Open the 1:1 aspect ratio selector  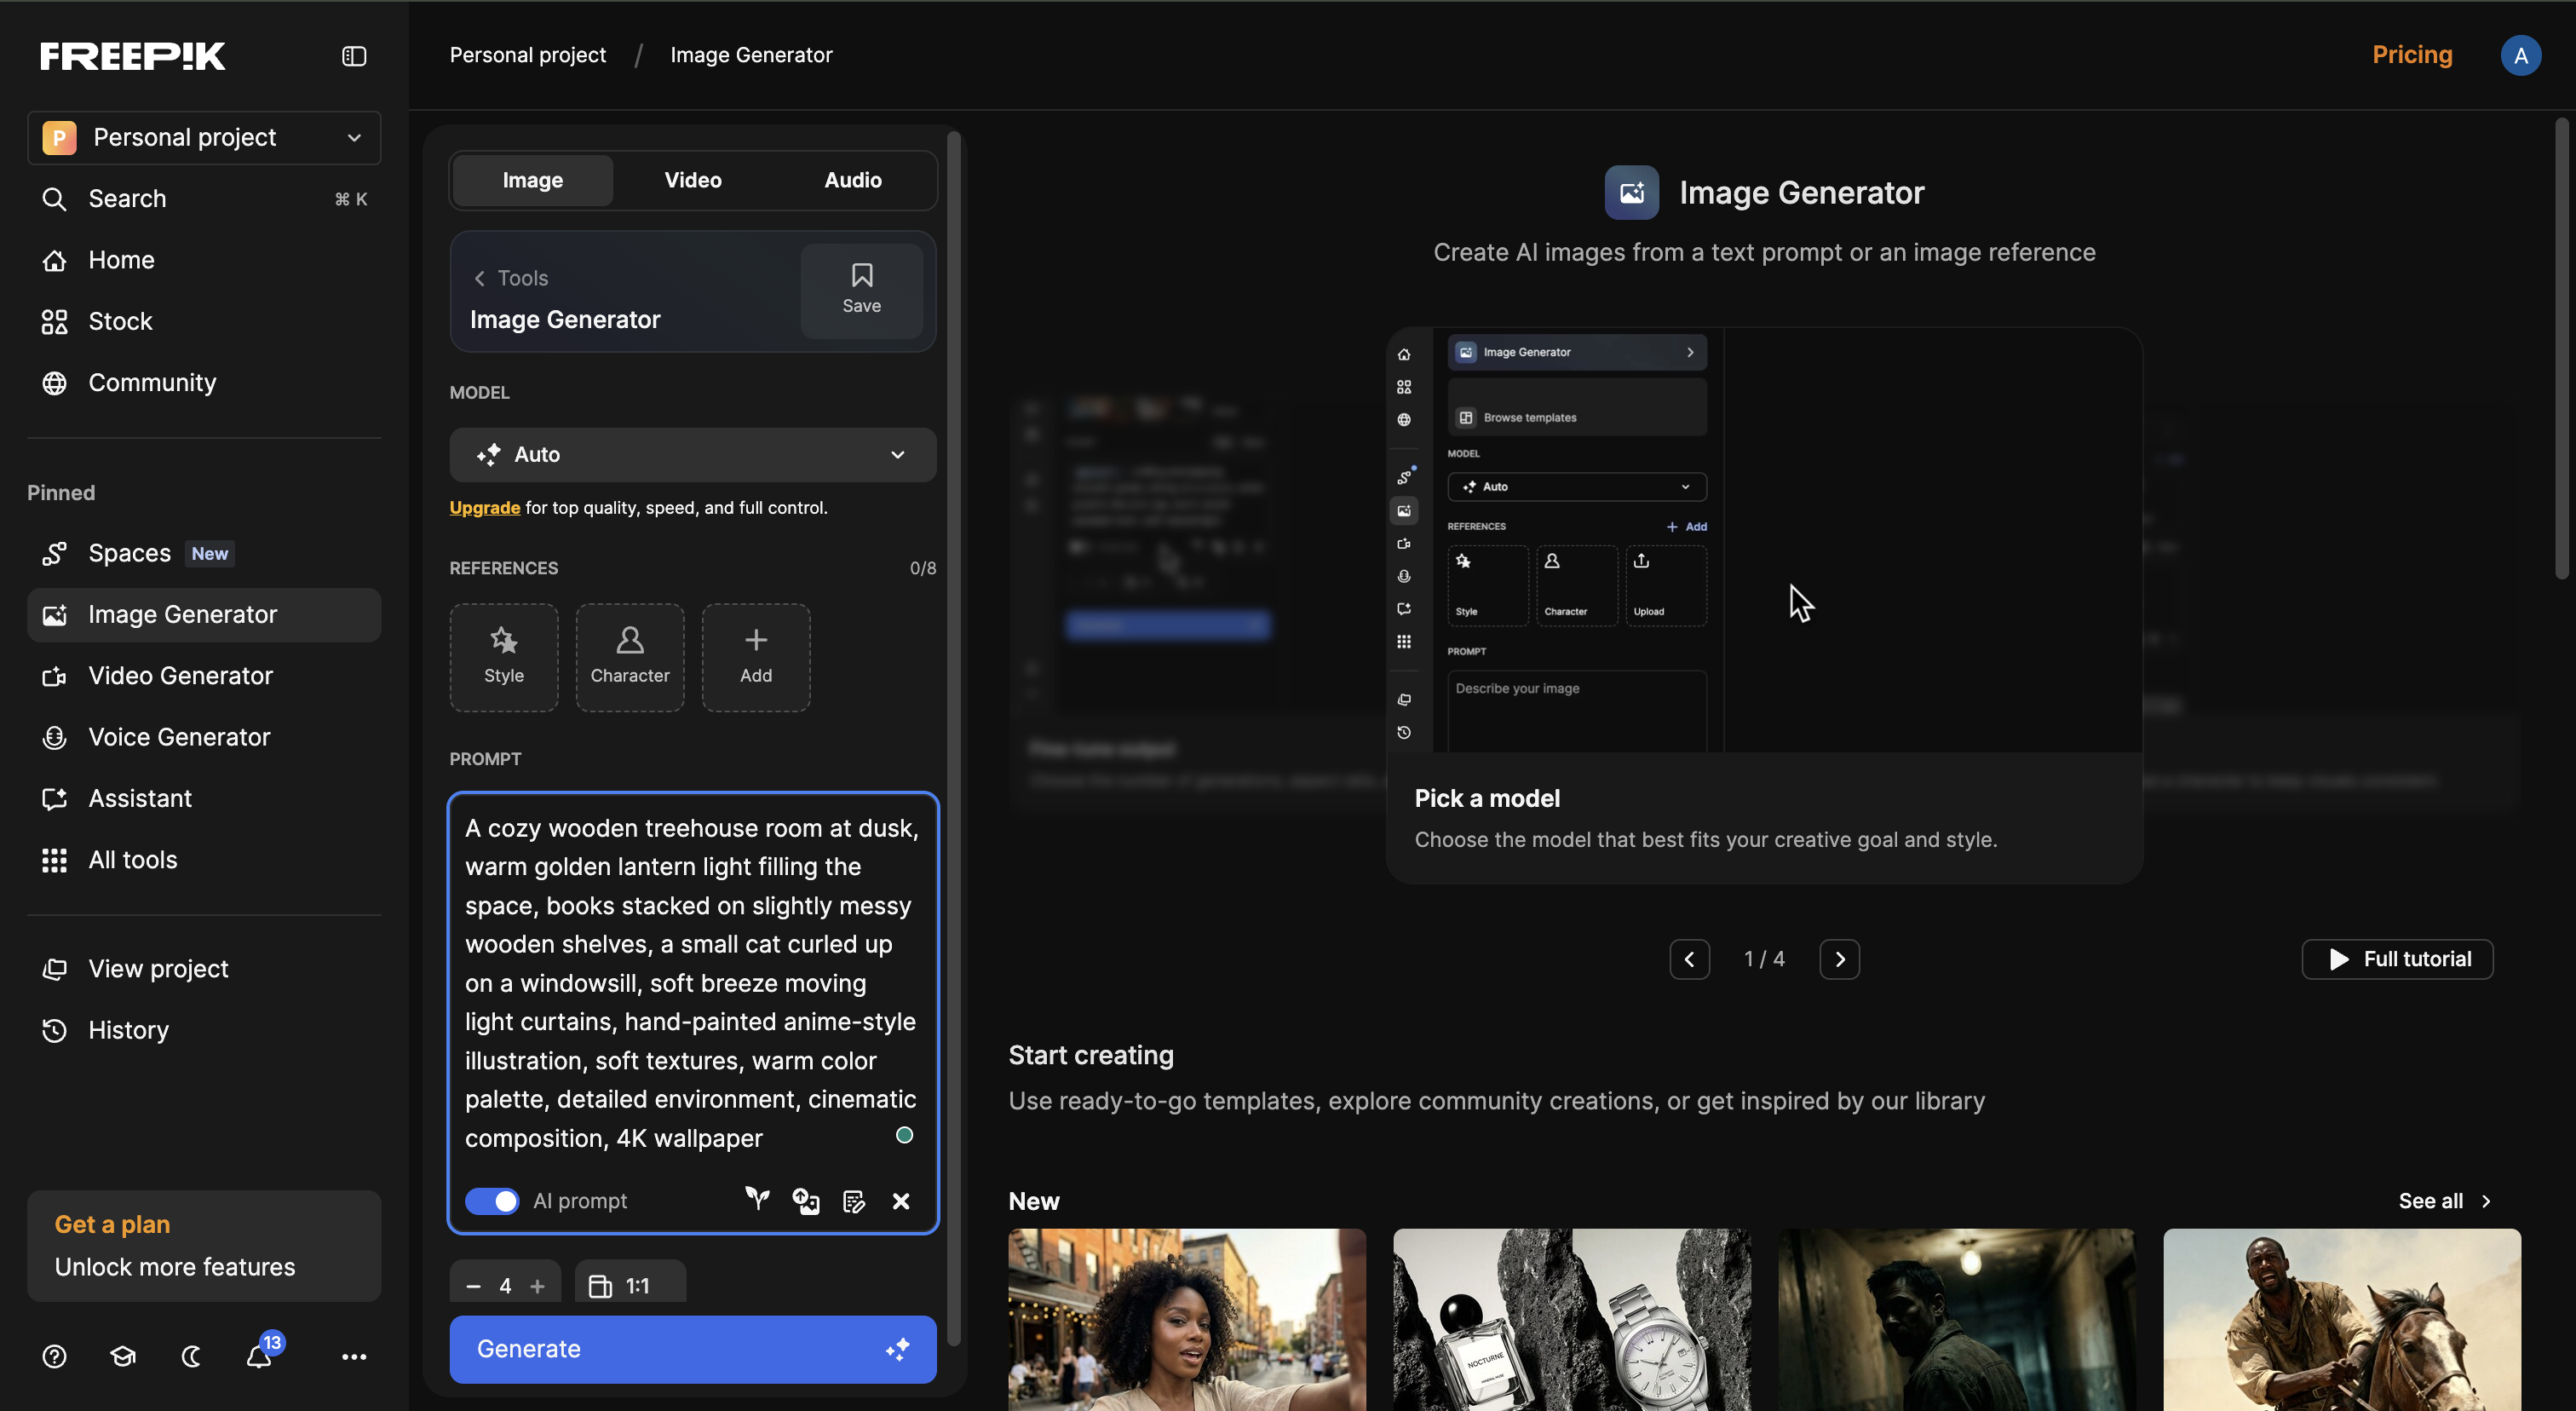tap(630, 1286)
